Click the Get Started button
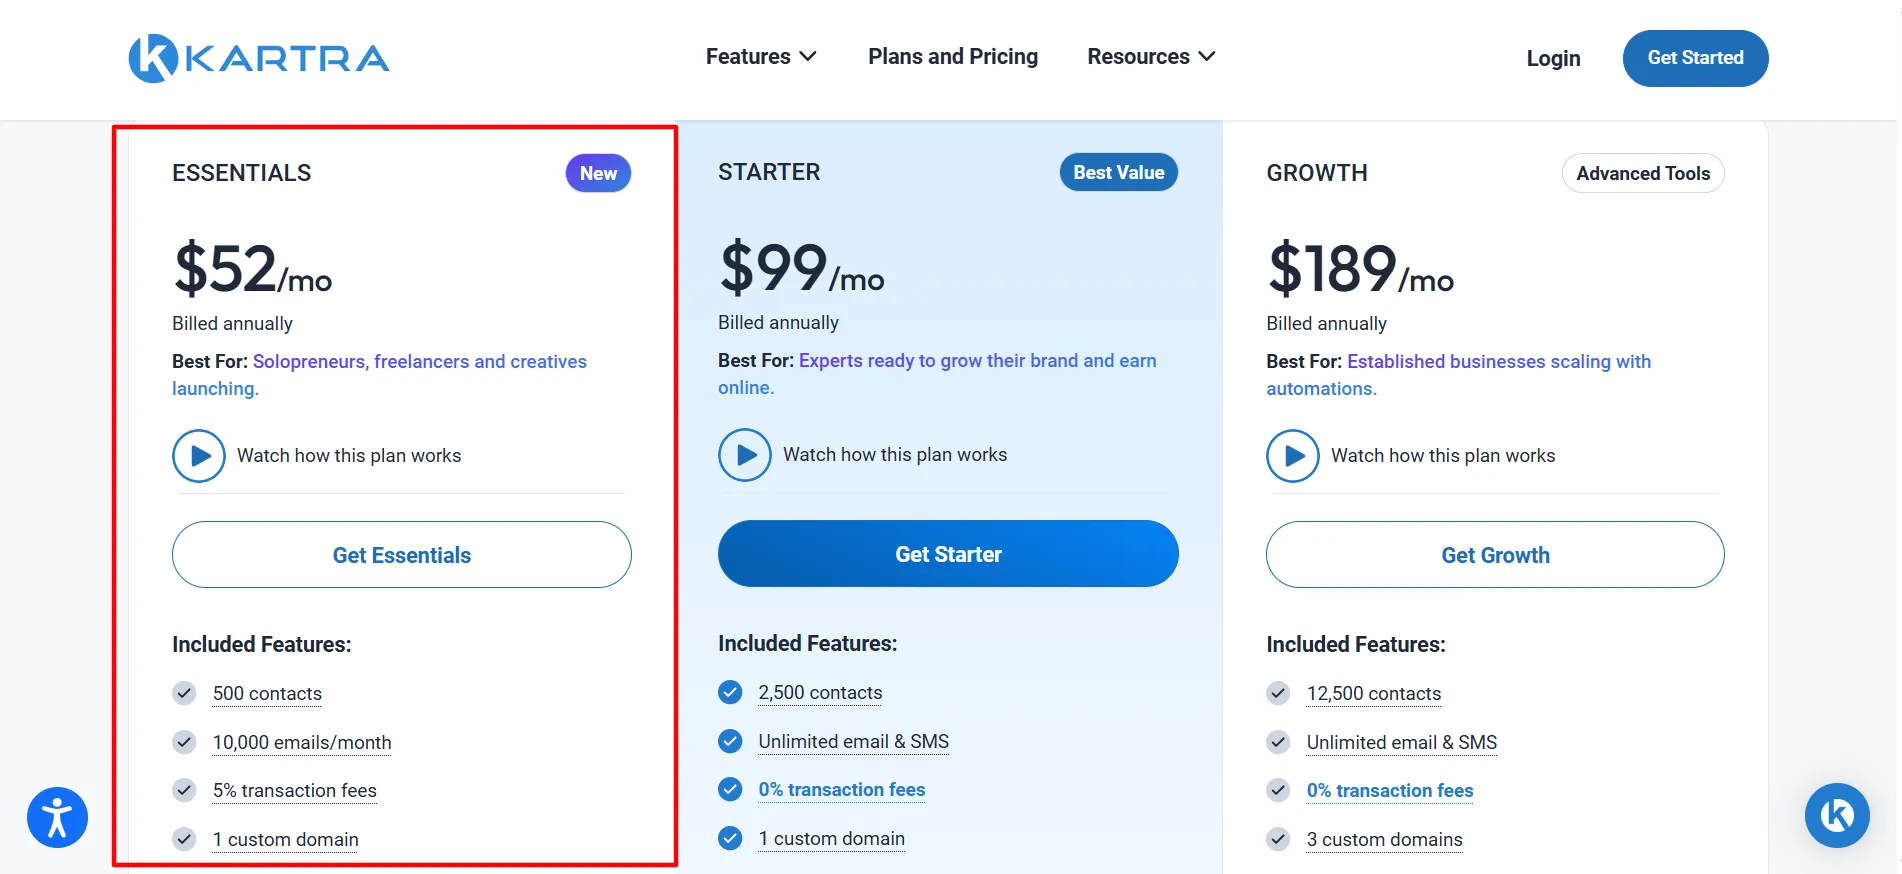Screen dimensions: 1902x874 point(1695,58)
